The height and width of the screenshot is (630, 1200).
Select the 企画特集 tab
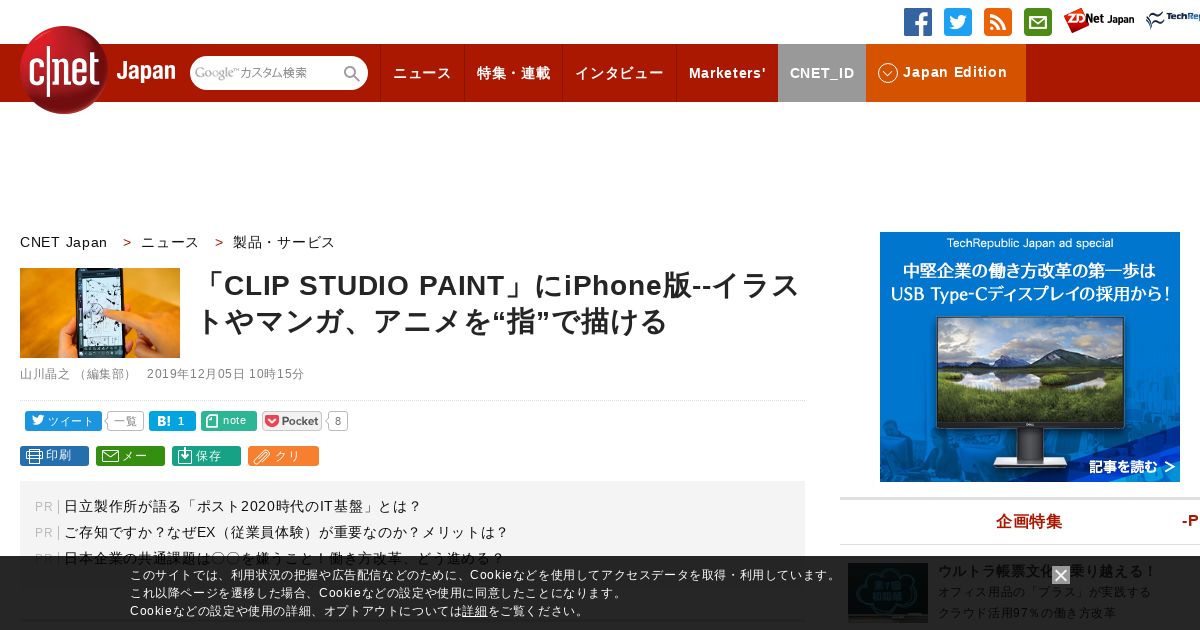(x=1029, y=521)
